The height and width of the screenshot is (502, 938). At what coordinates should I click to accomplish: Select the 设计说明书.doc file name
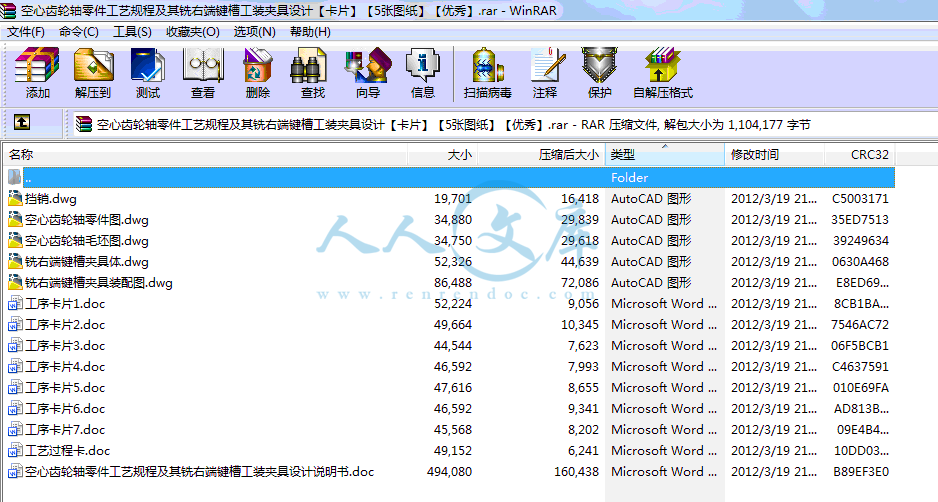coord(199,471)
